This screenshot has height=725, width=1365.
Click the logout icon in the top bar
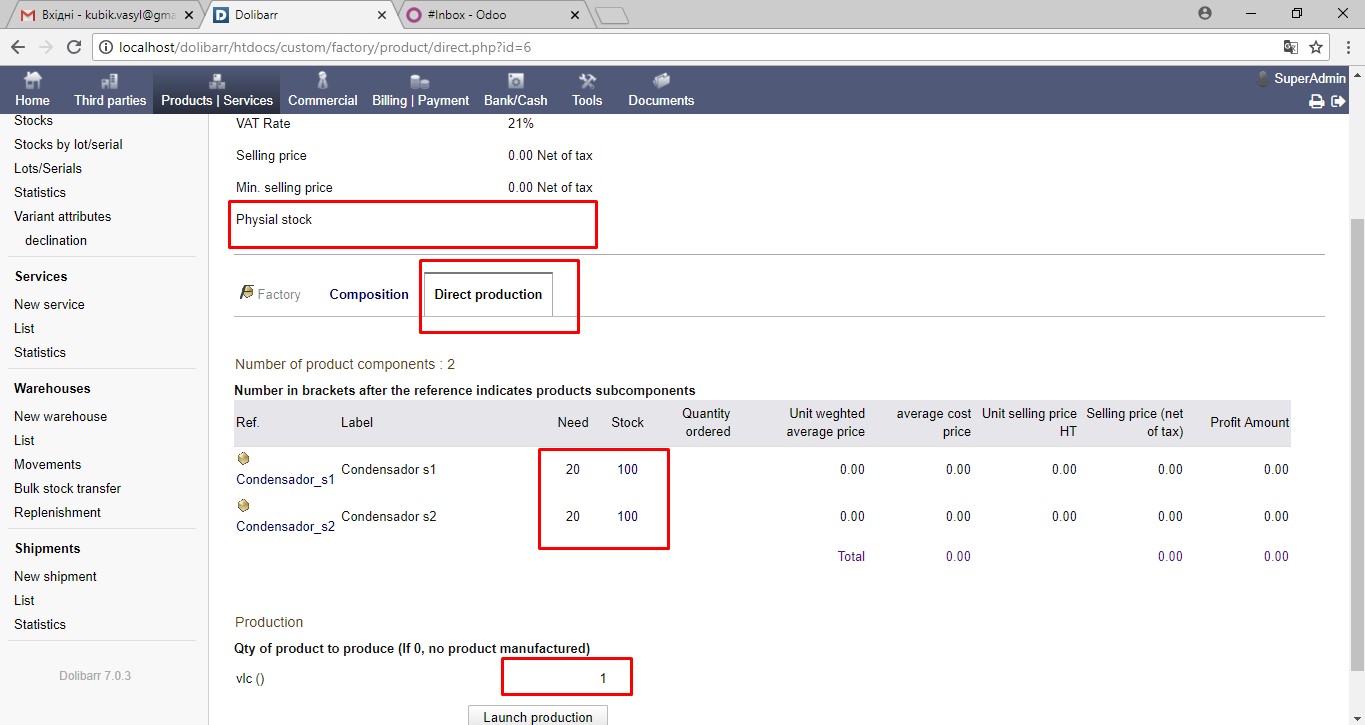[x=1338, y=100]
